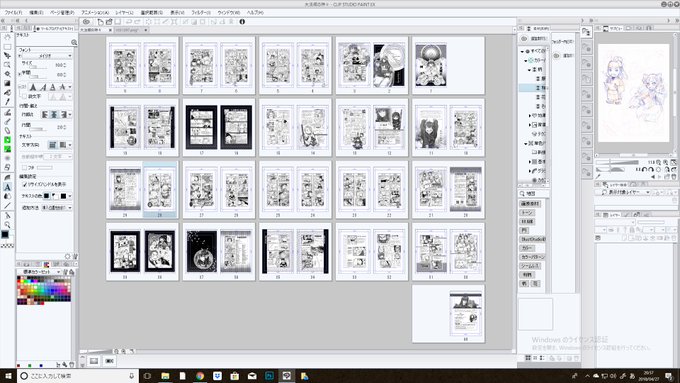The width and height of the screenshot is (680, 383).
Task: Click the CLIP STUDIO launcher icon in command bar
Action: pos(86,22)
